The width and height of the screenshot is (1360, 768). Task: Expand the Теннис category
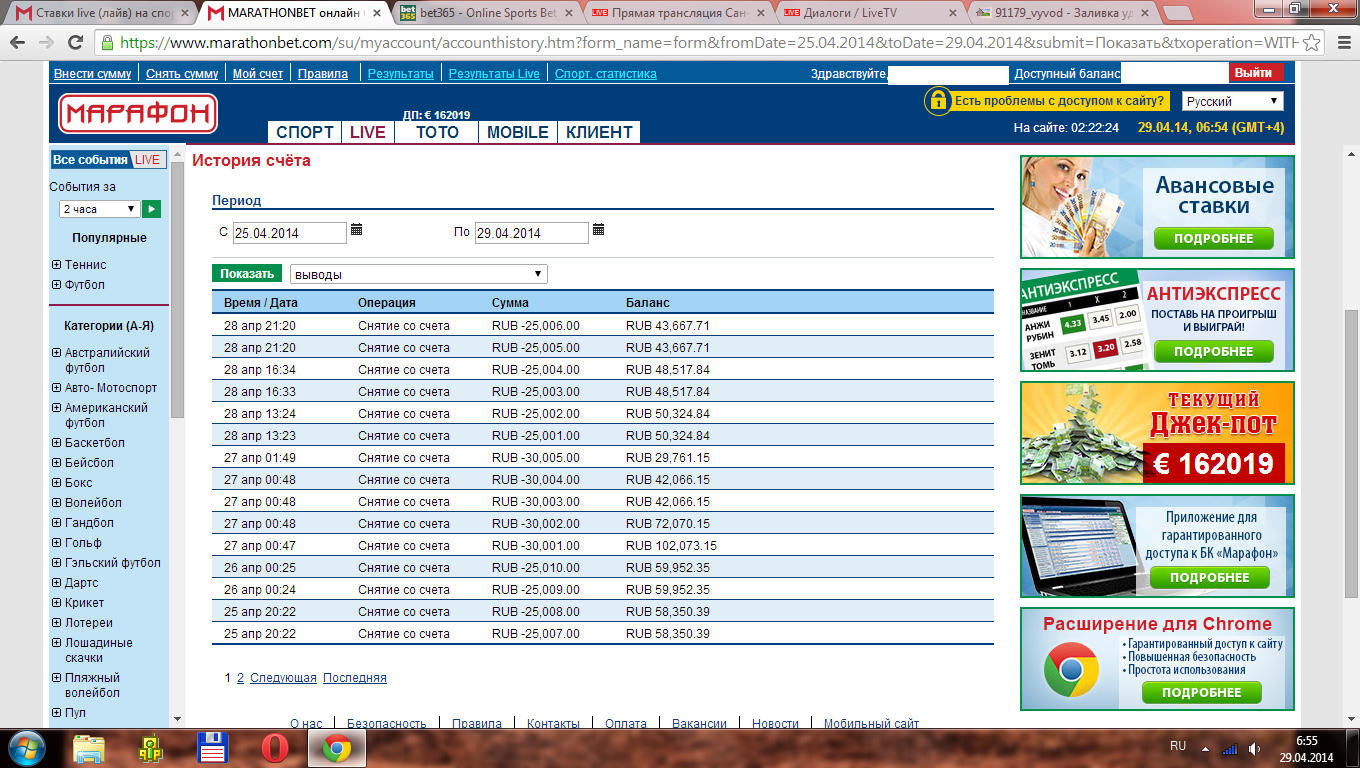pyautogui.click(x=56, y=265)
